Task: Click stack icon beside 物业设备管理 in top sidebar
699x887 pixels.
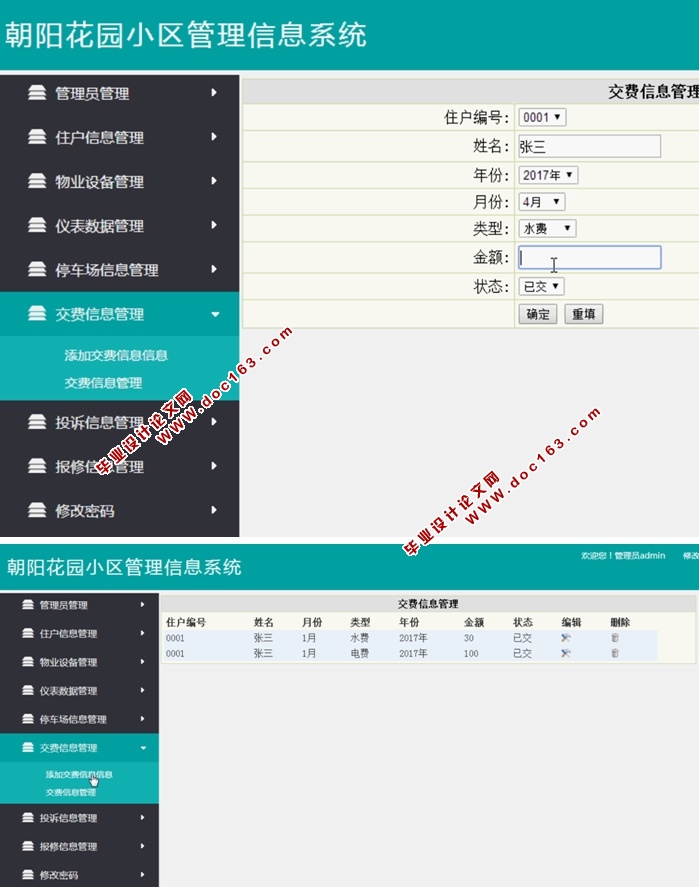Action: 37,180
